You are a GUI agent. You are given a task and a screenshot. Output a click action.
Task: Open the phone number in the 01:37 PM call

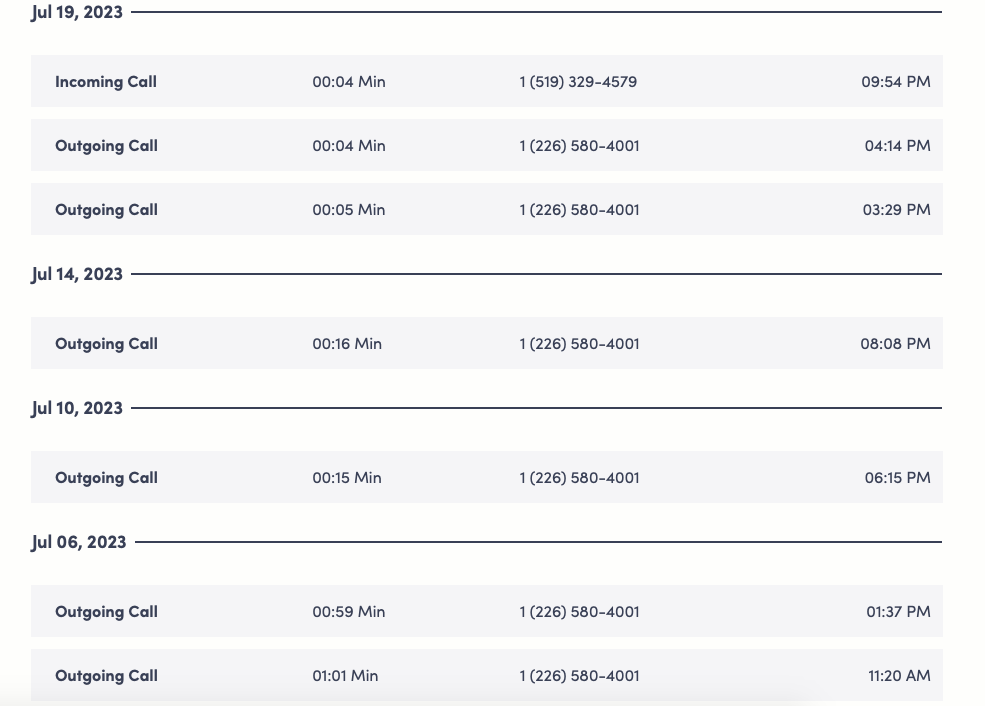[578, 611]
